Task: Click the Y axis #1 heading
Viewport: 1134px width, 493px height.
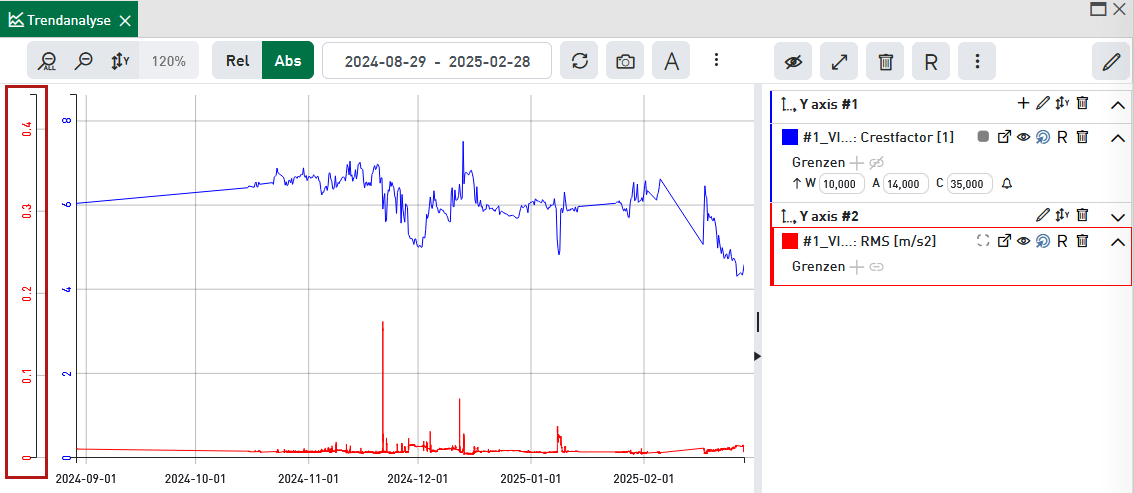Action: click(x=828, y=104)
